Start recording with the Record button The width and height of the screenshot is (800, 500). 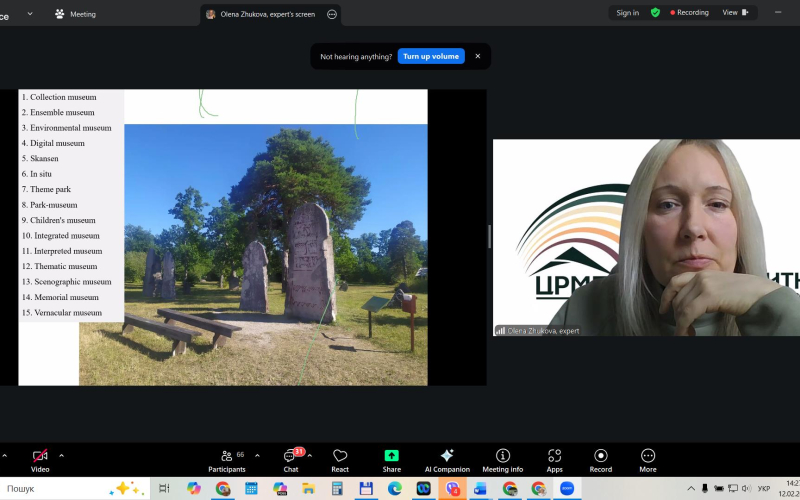[x=600, y=459]
